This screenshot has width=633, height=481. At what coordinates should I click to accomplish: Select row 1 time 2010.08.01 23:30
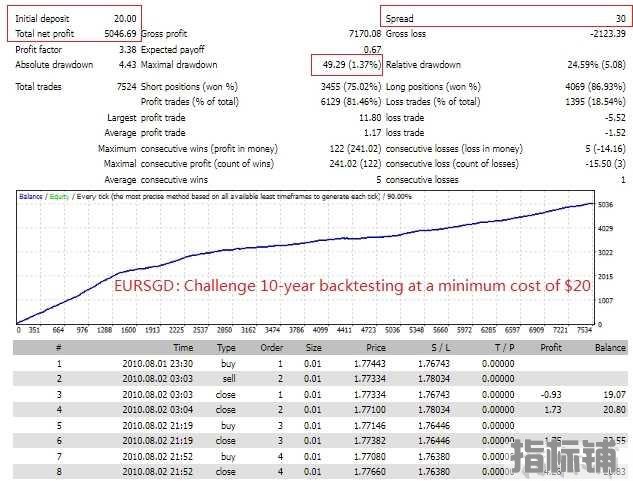(157, 364)
